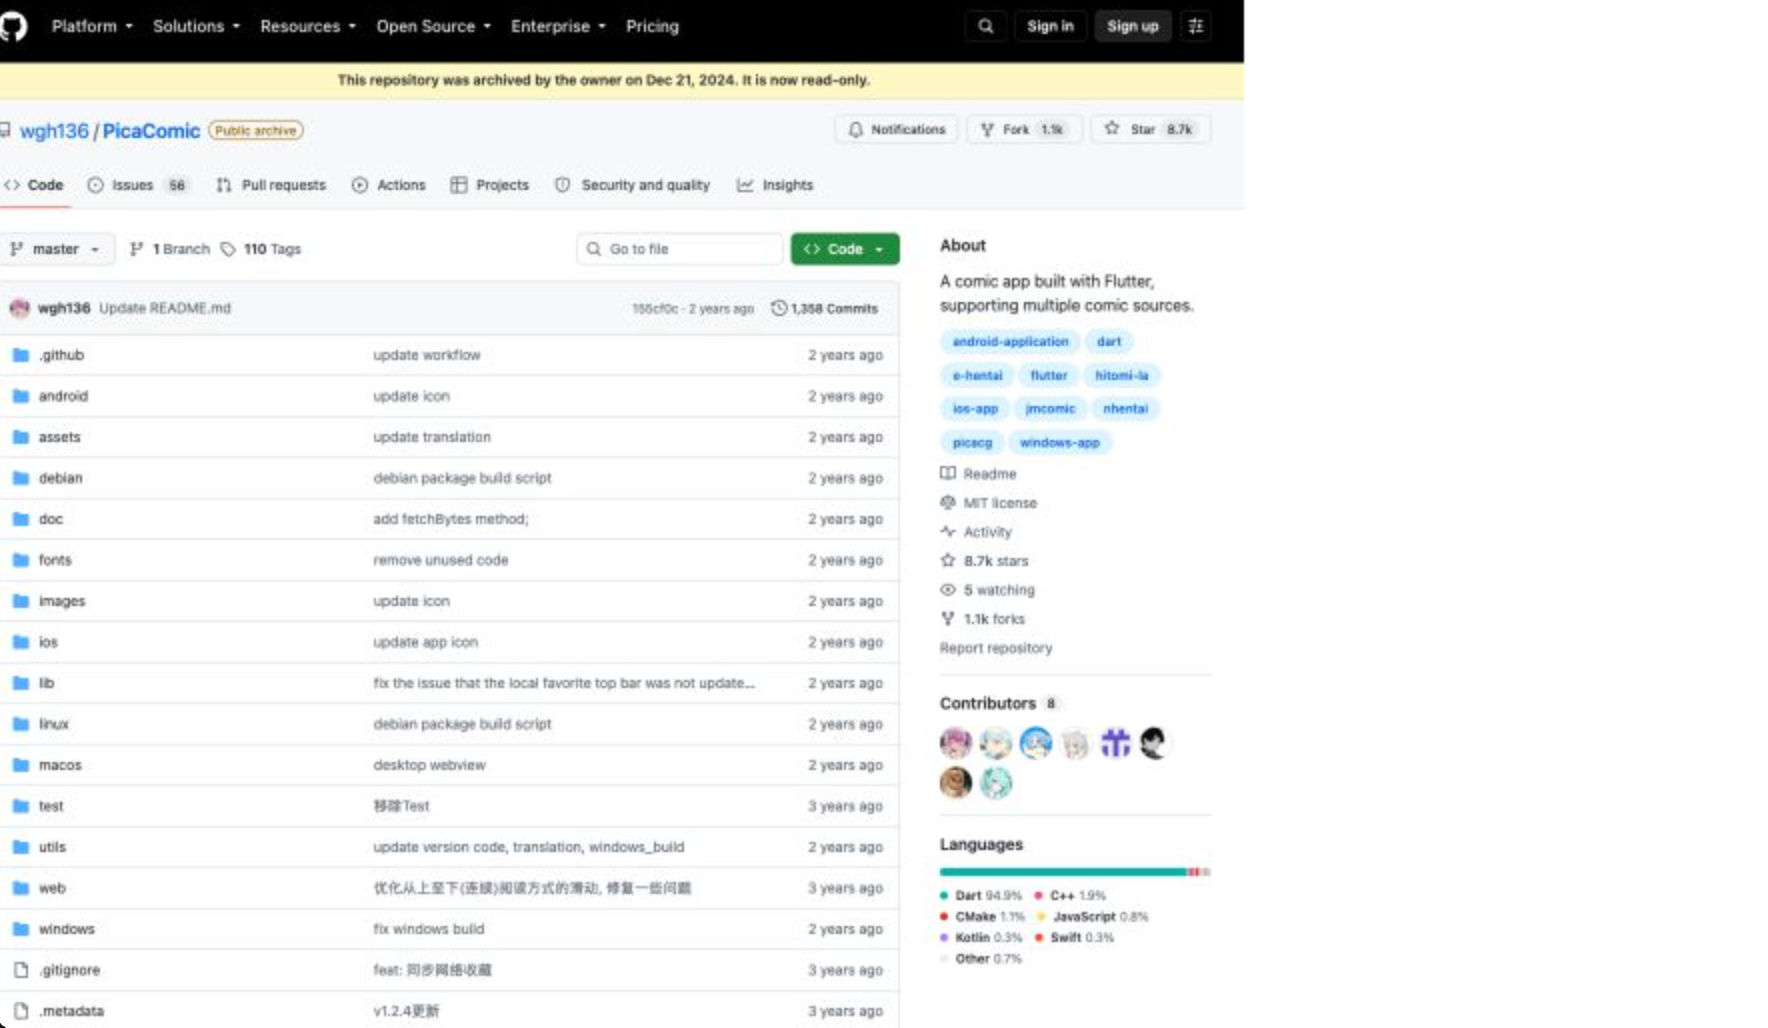Screen dimensions: 1768x1028
Task: Click the android-application topic tag
Action: coord(1010,342)
